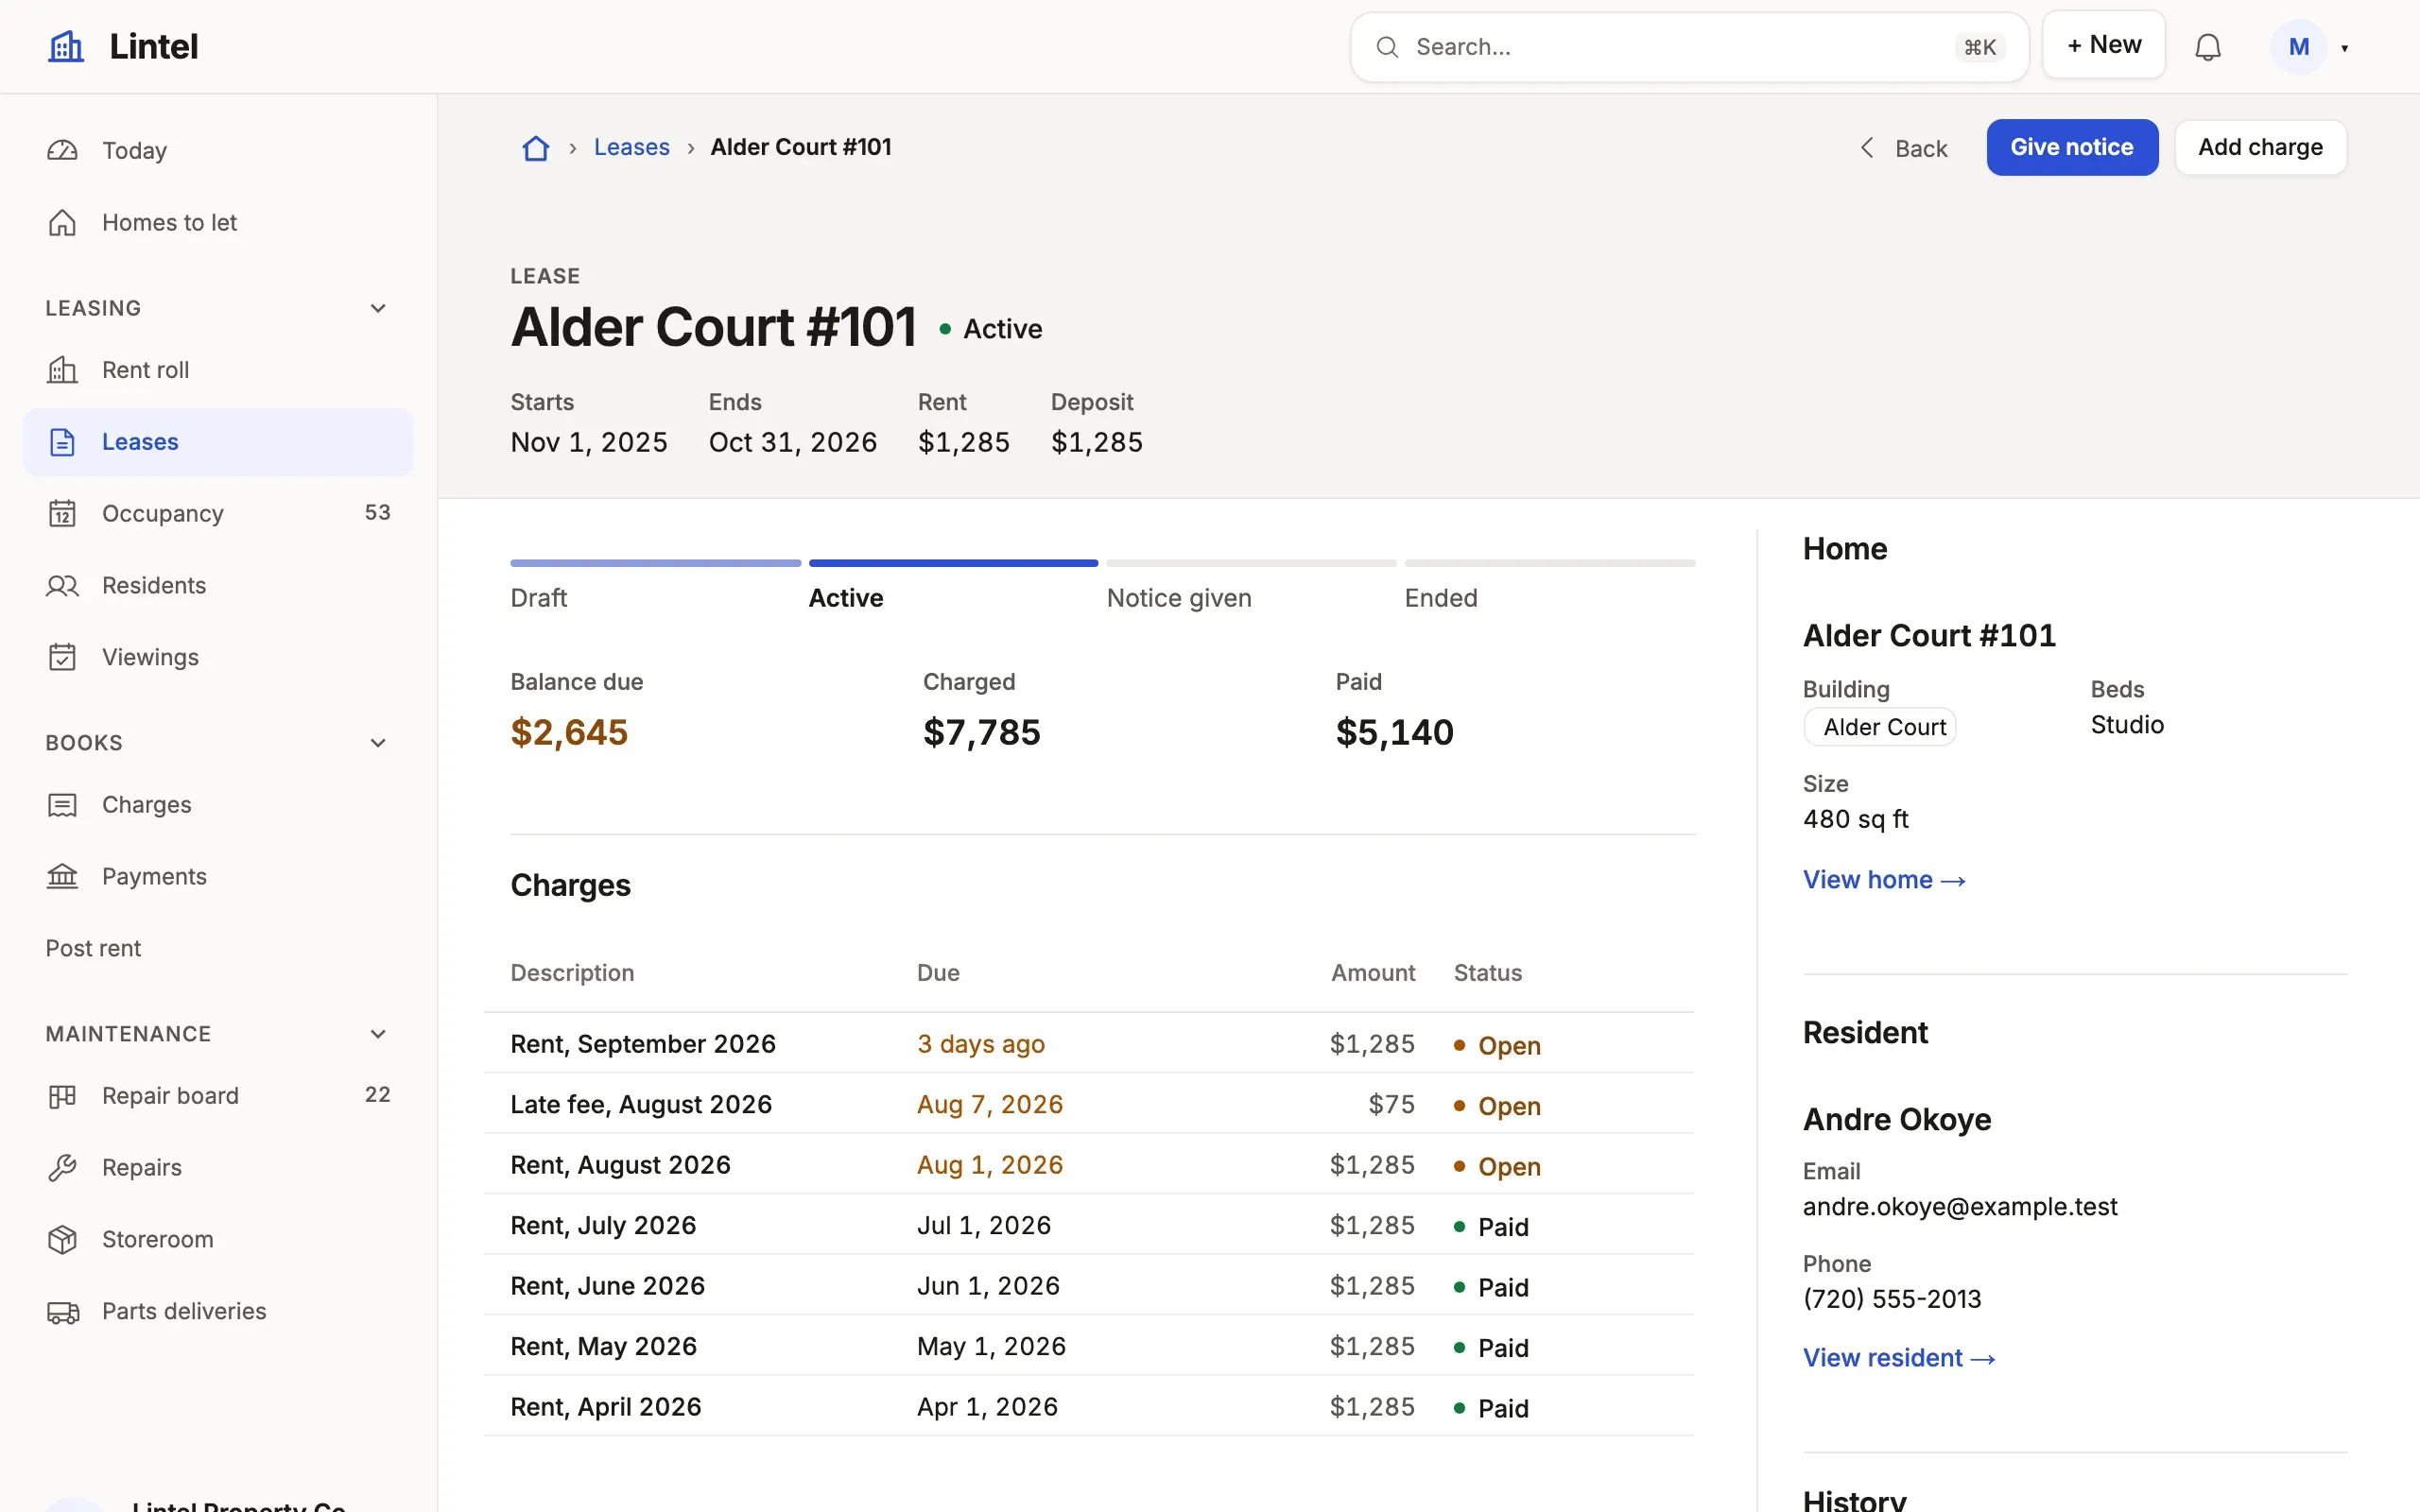Select Occupancy with 53 count

(x=218, y=514)
